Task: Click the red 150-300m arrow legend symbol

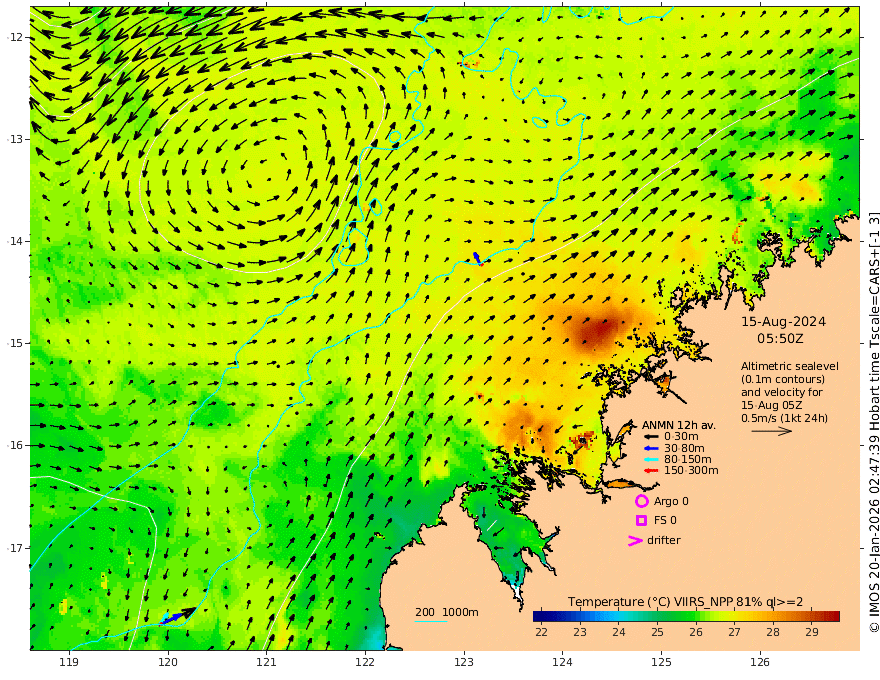Action: [650, 470]
